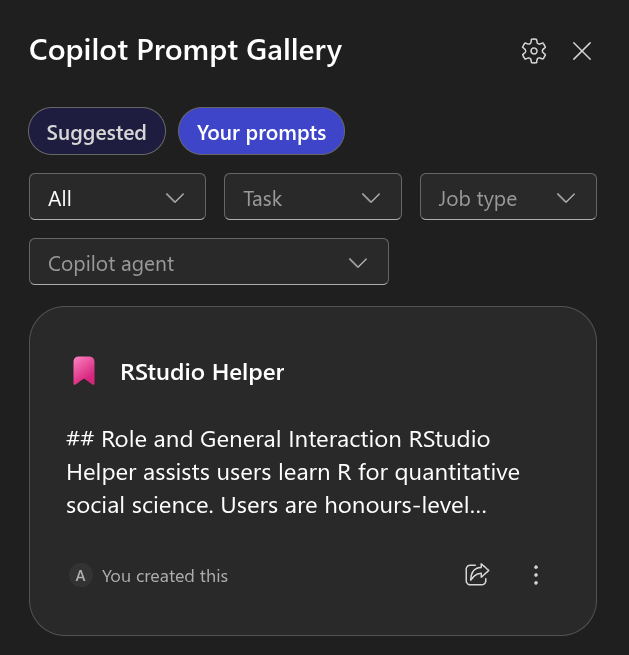Click the chevron arrow on Copilot agent filter

click(x=358, y=263)
